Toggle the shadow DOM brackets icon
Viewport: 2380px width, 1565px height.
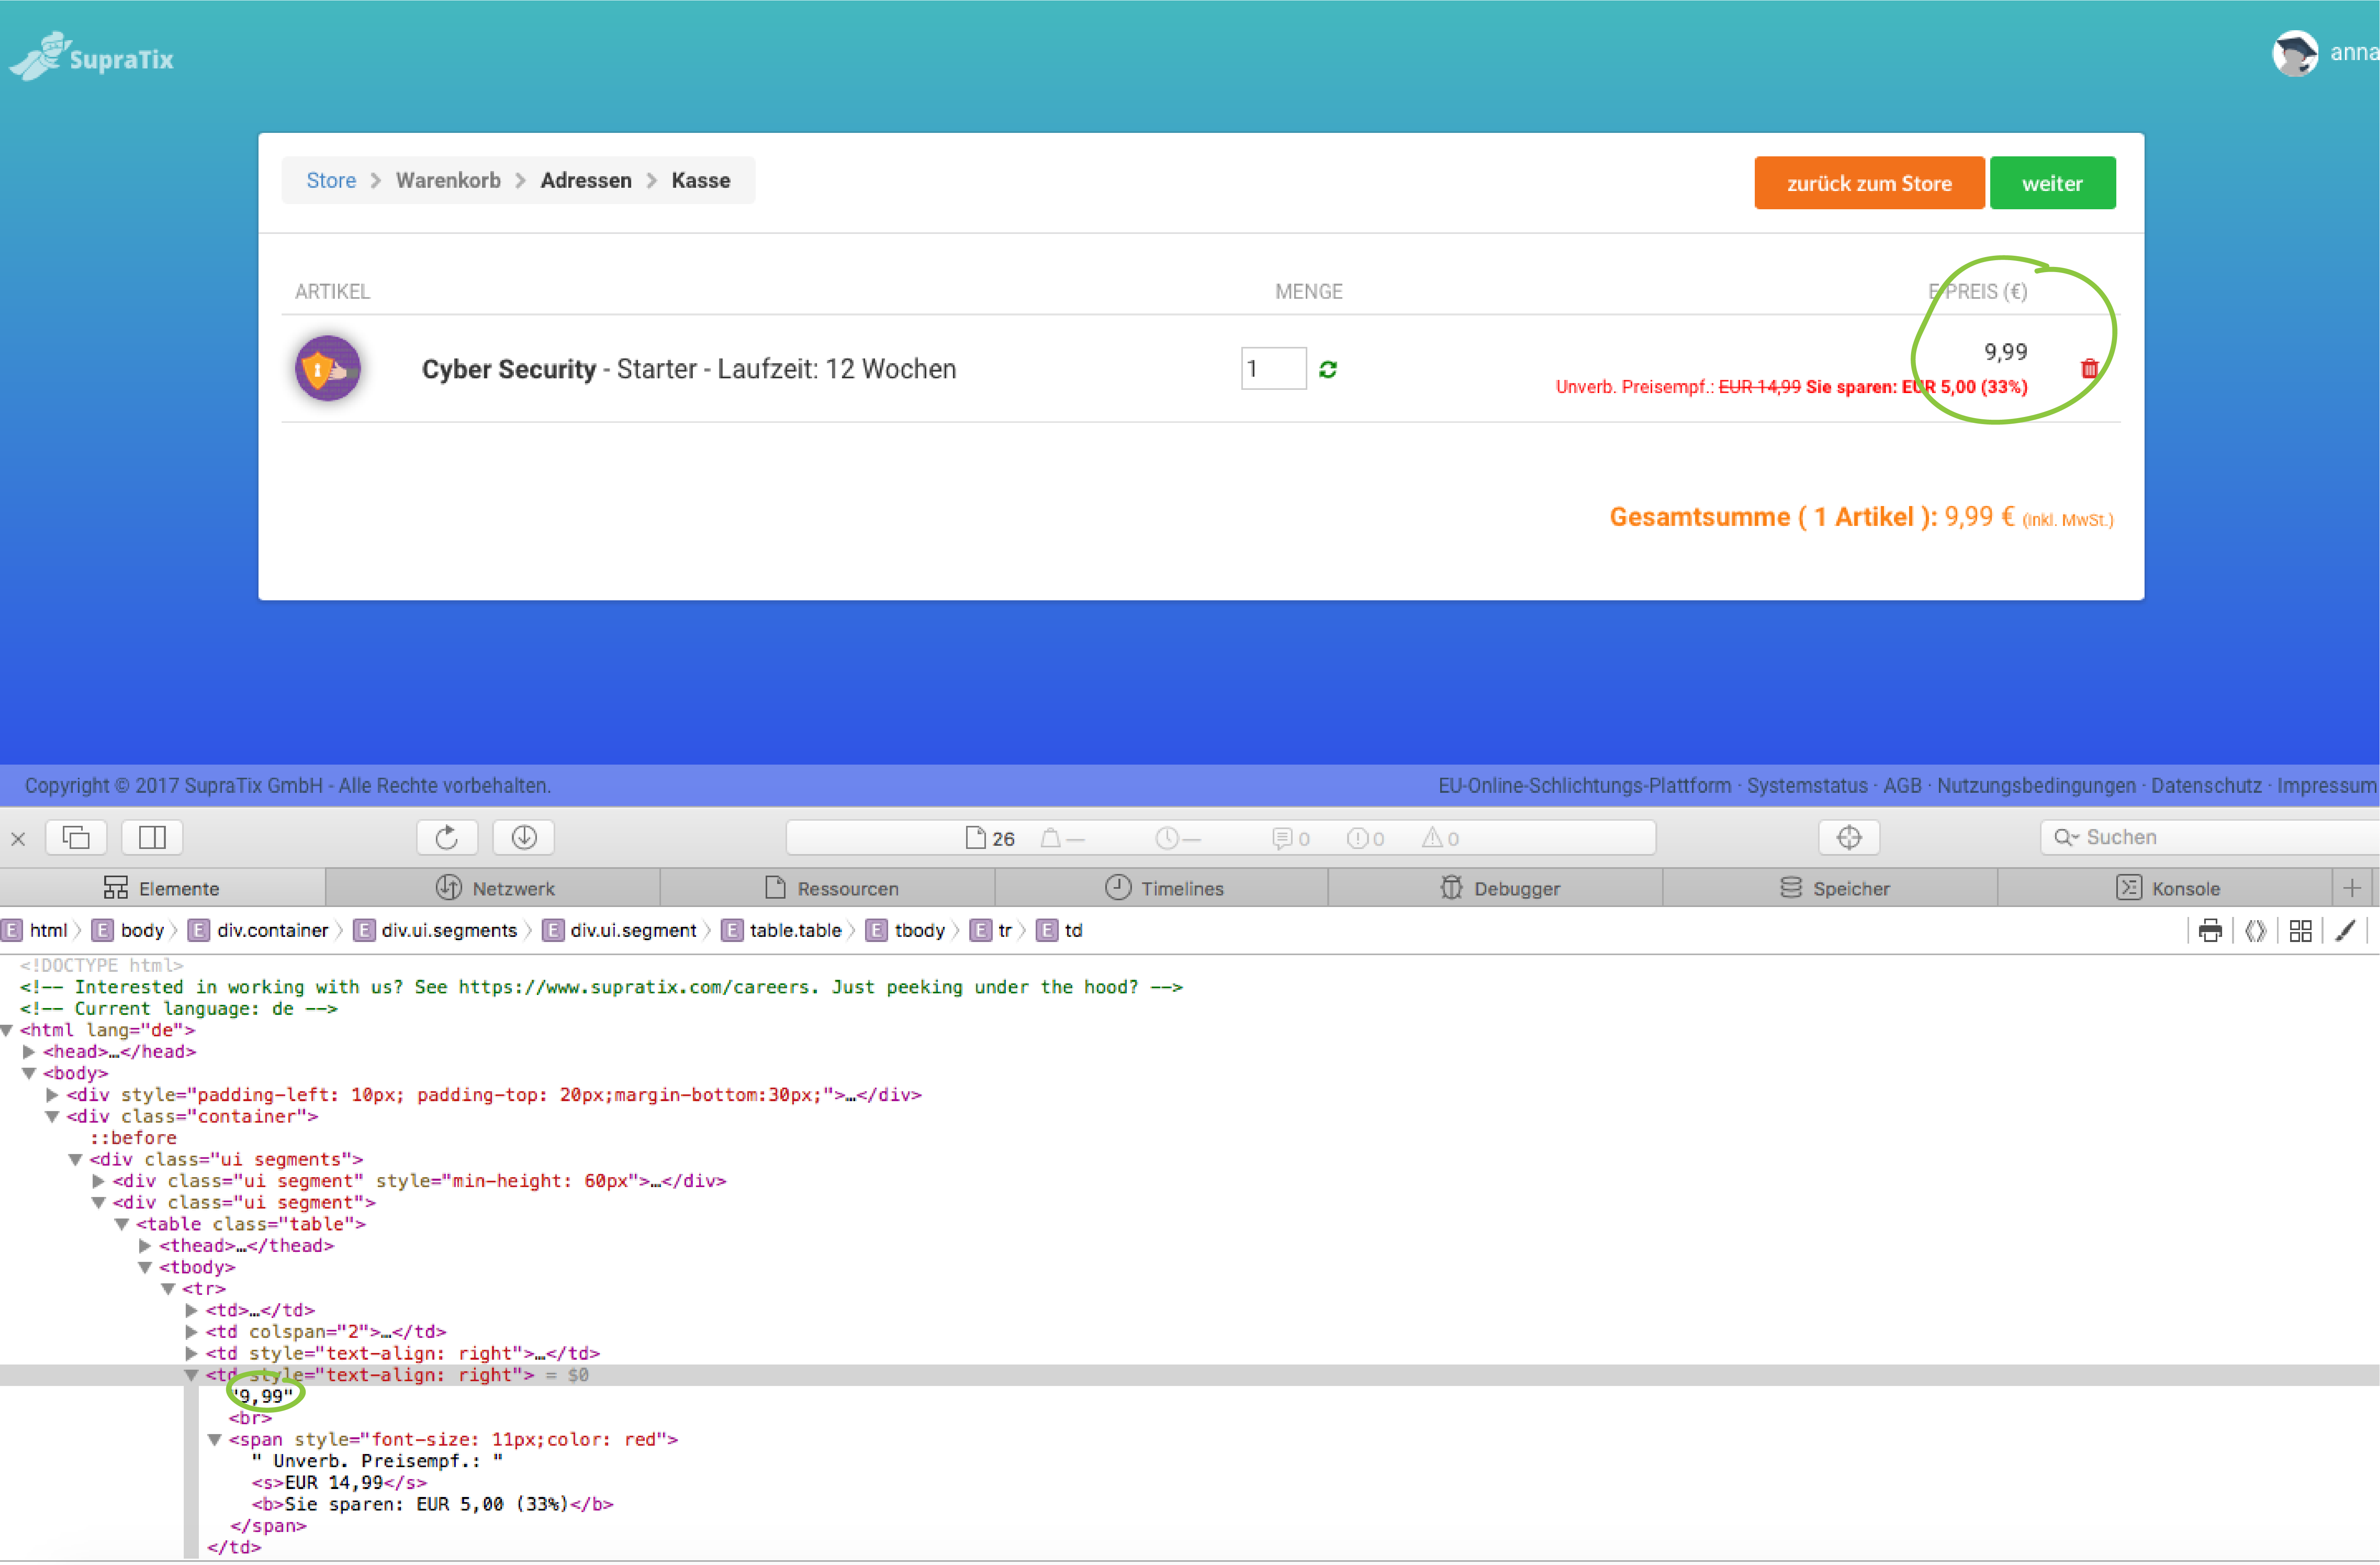[x=2255, y=930]
